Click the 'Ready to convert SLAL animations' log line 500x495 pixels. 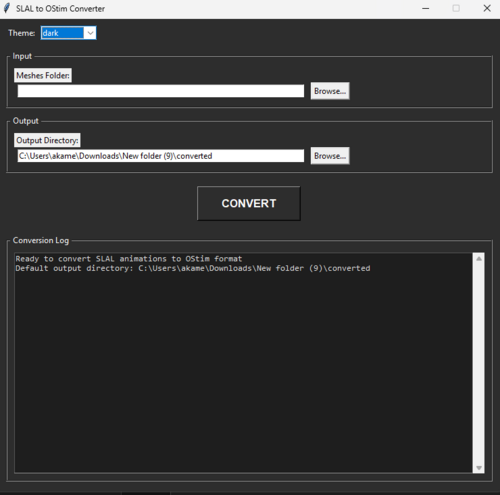pos(129,259)
